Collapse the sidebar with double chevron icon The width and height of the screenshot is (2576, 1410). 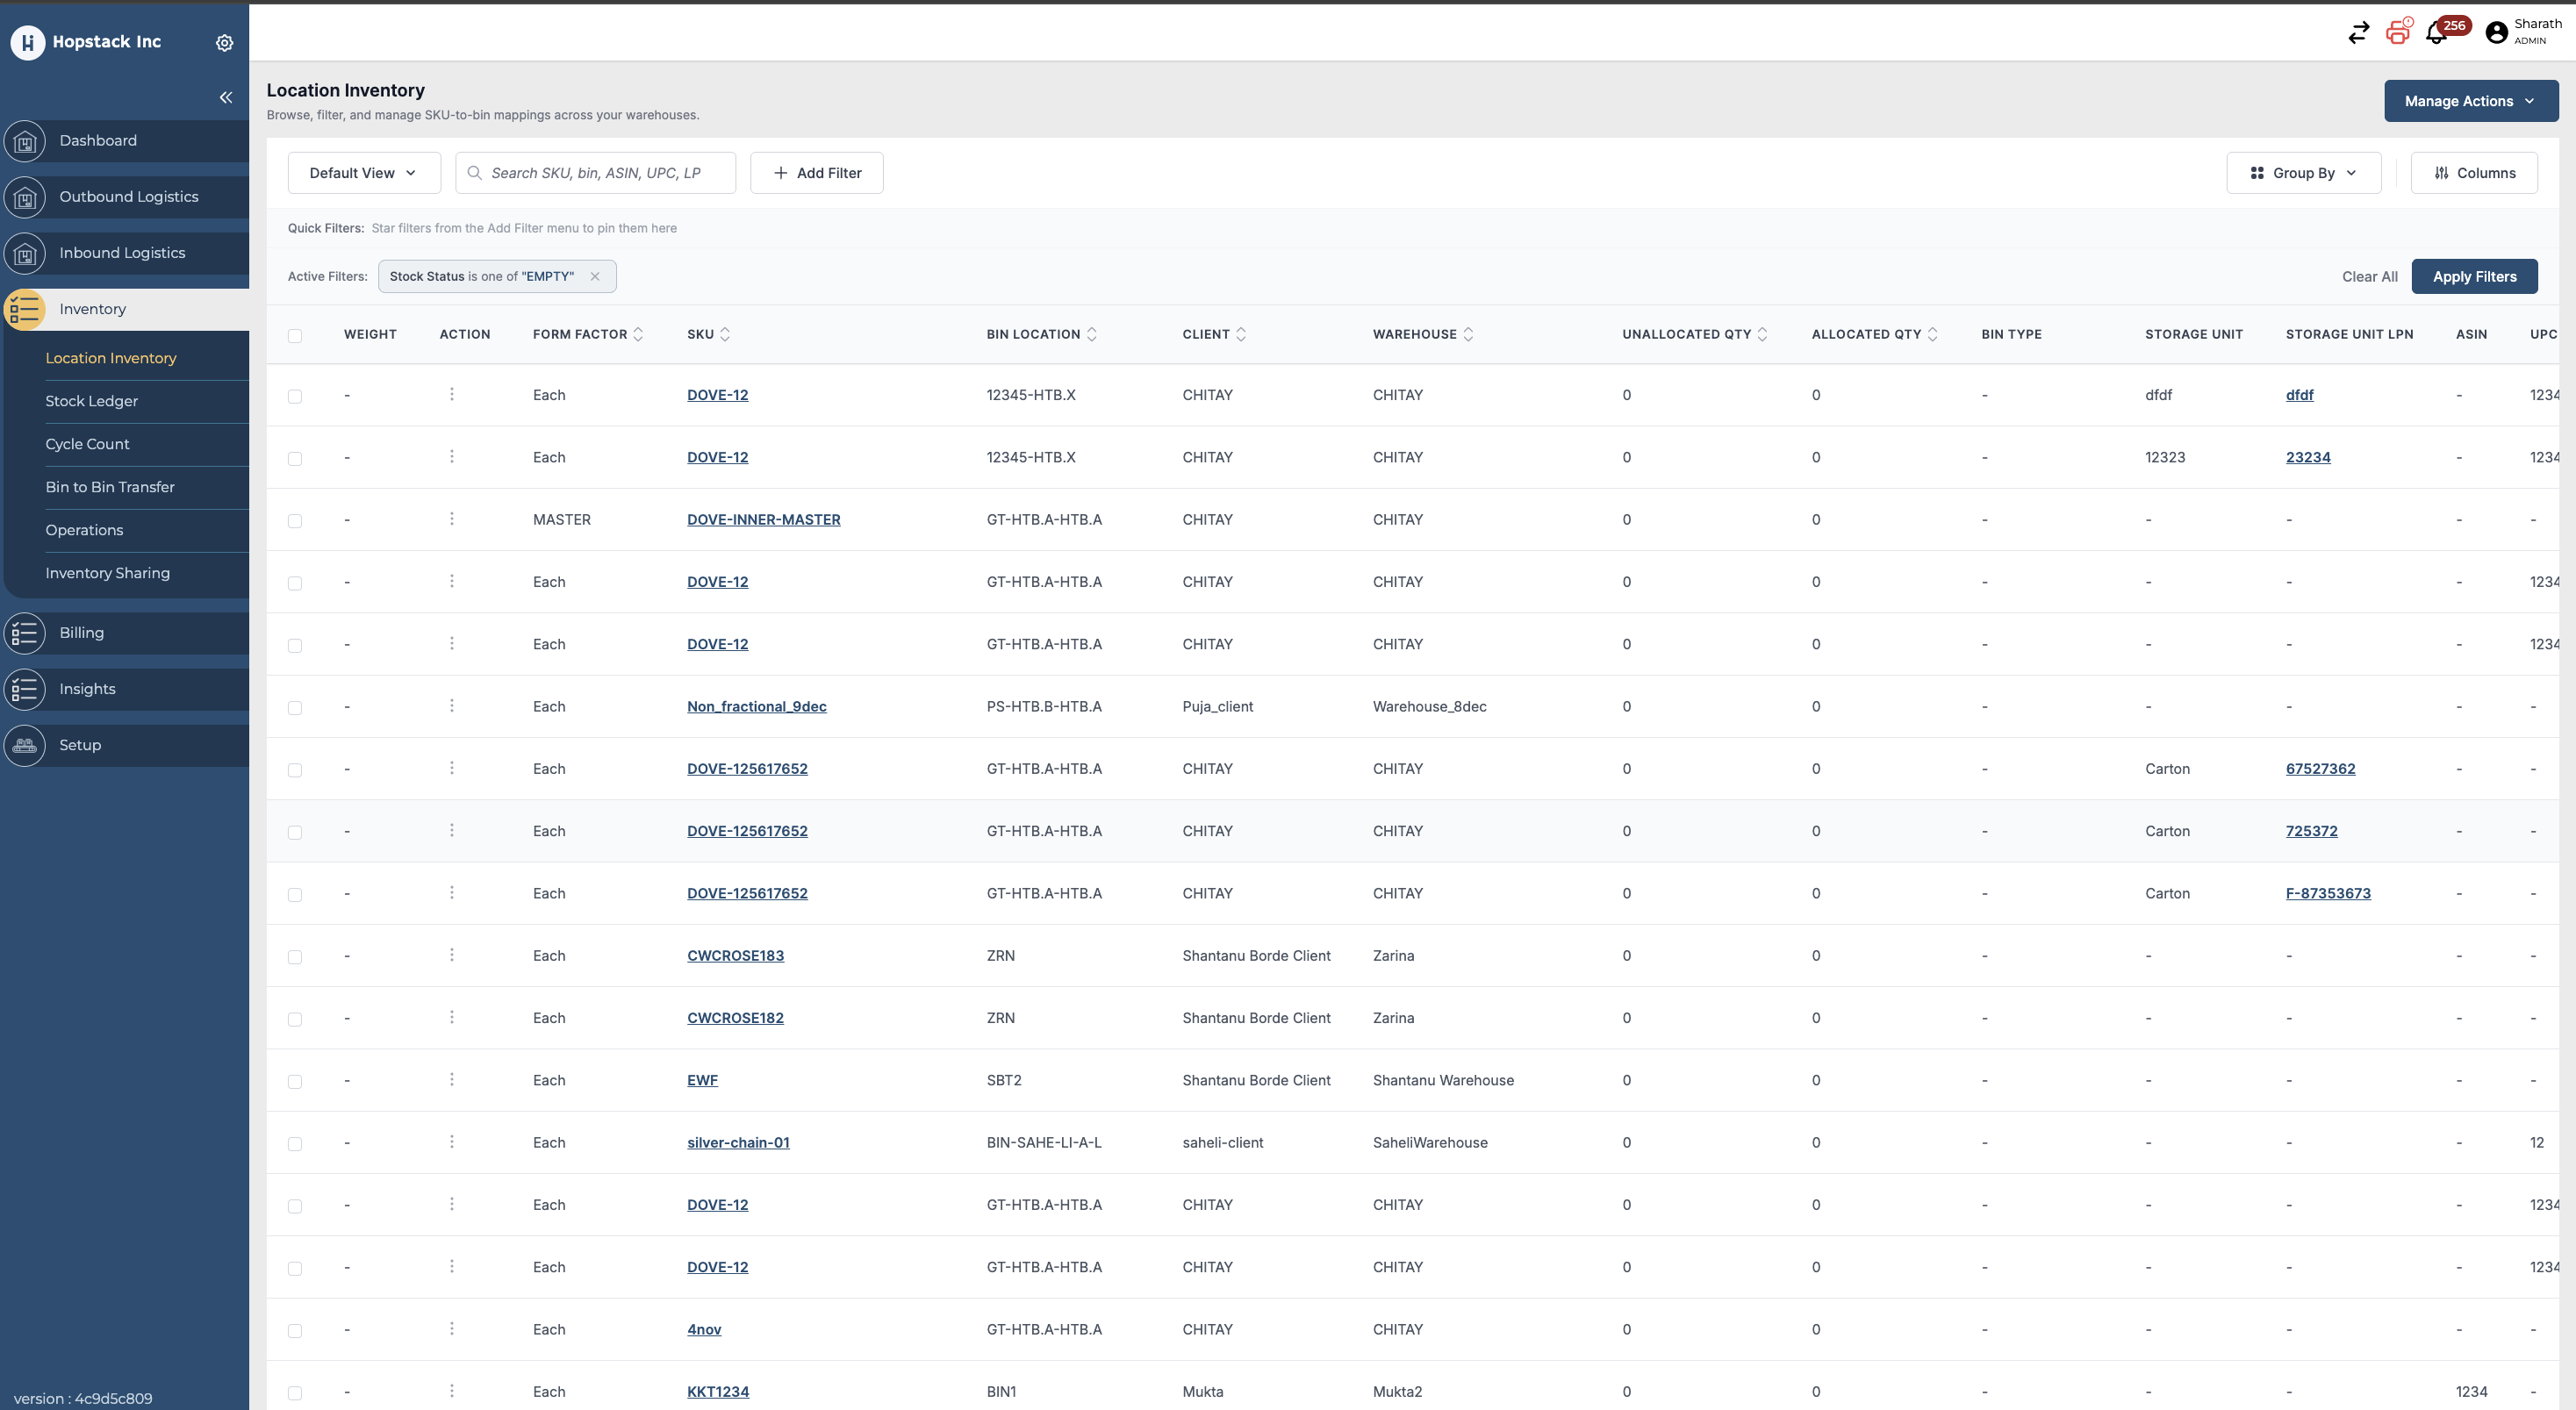(x=226, y=97)
